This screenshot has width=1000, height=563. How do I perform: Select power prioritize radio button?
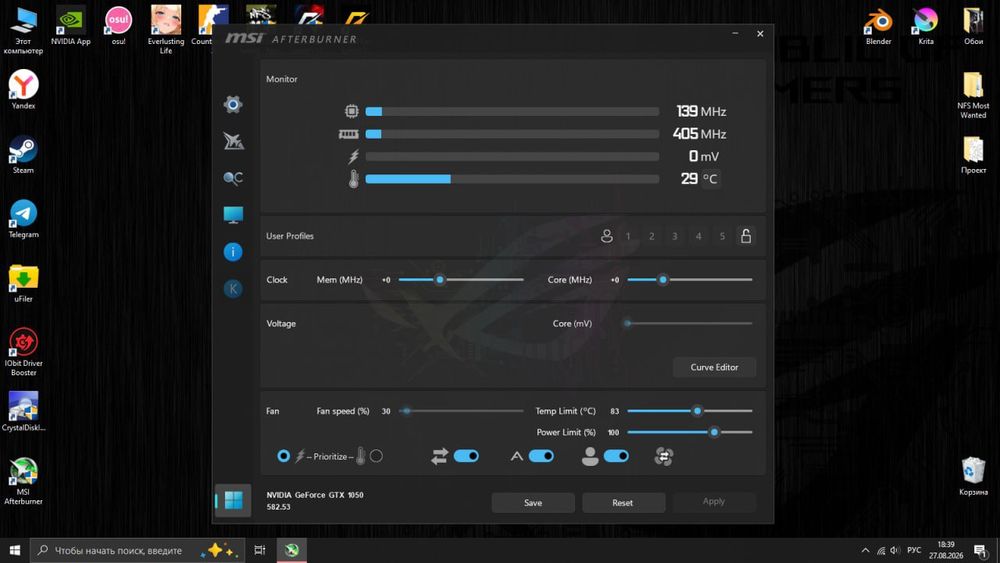[x=283, y=456]
